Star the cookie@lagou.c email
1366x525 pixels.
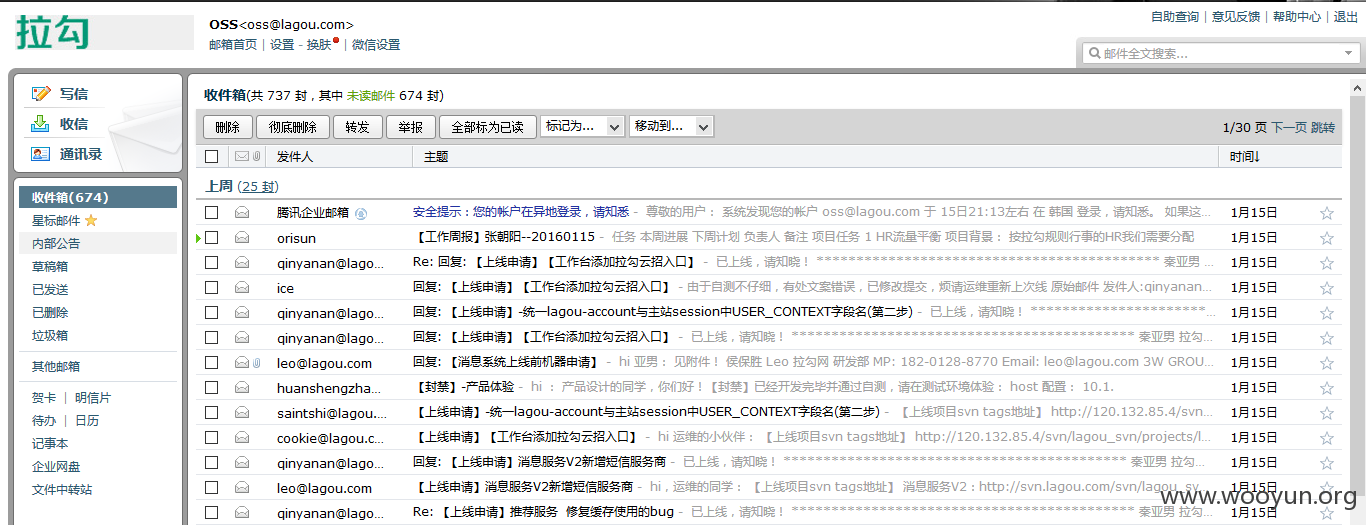click(x=1327, y=438)
